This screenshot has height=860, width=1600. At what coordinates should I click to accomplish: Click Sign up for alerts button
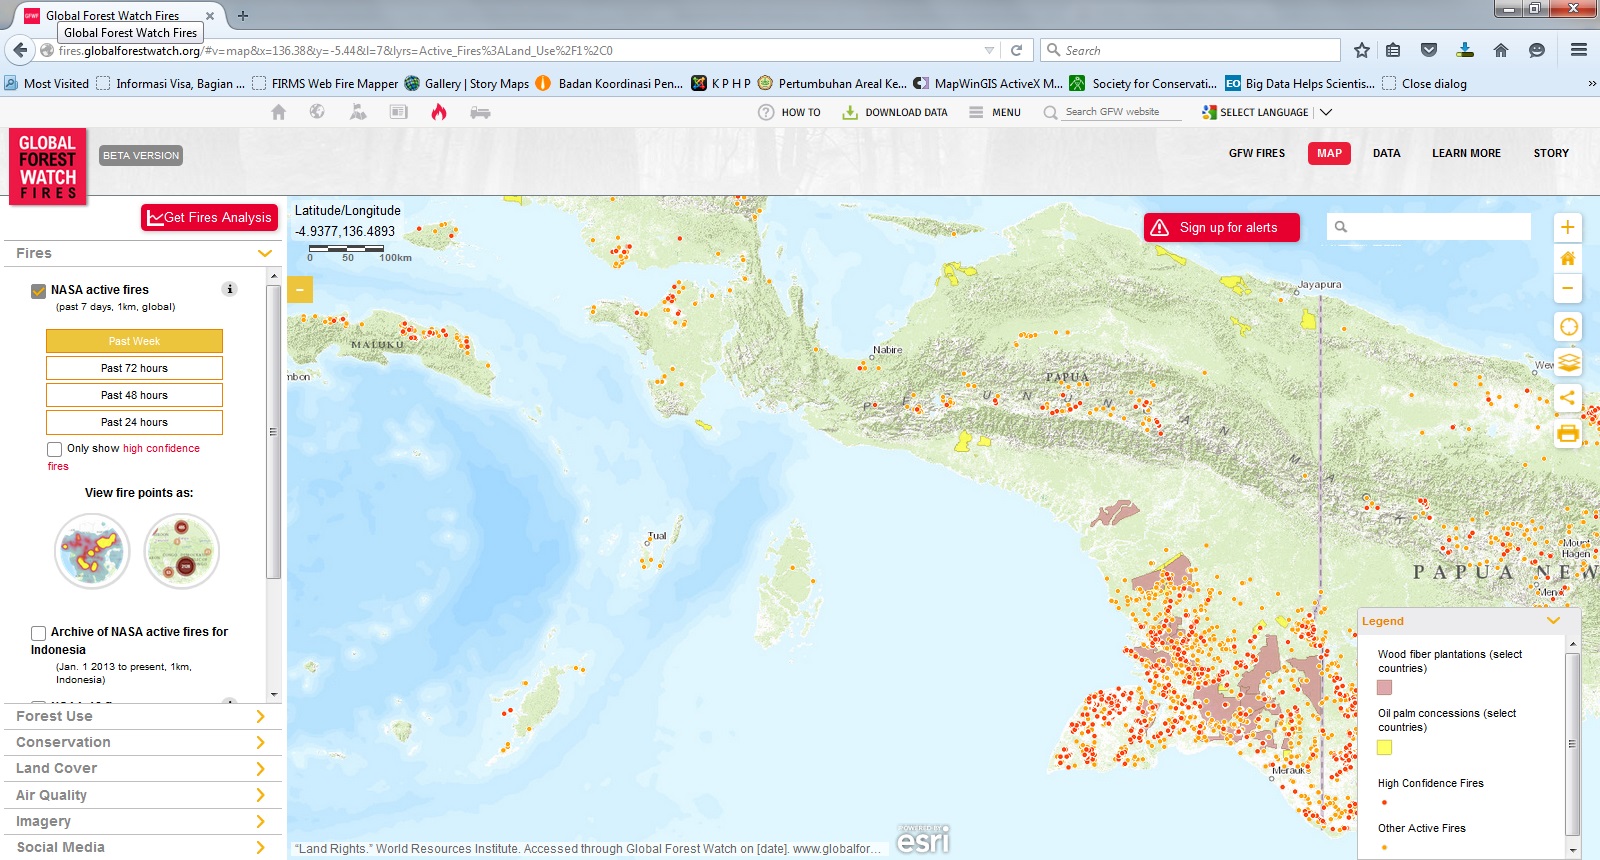click(1221, 227)
